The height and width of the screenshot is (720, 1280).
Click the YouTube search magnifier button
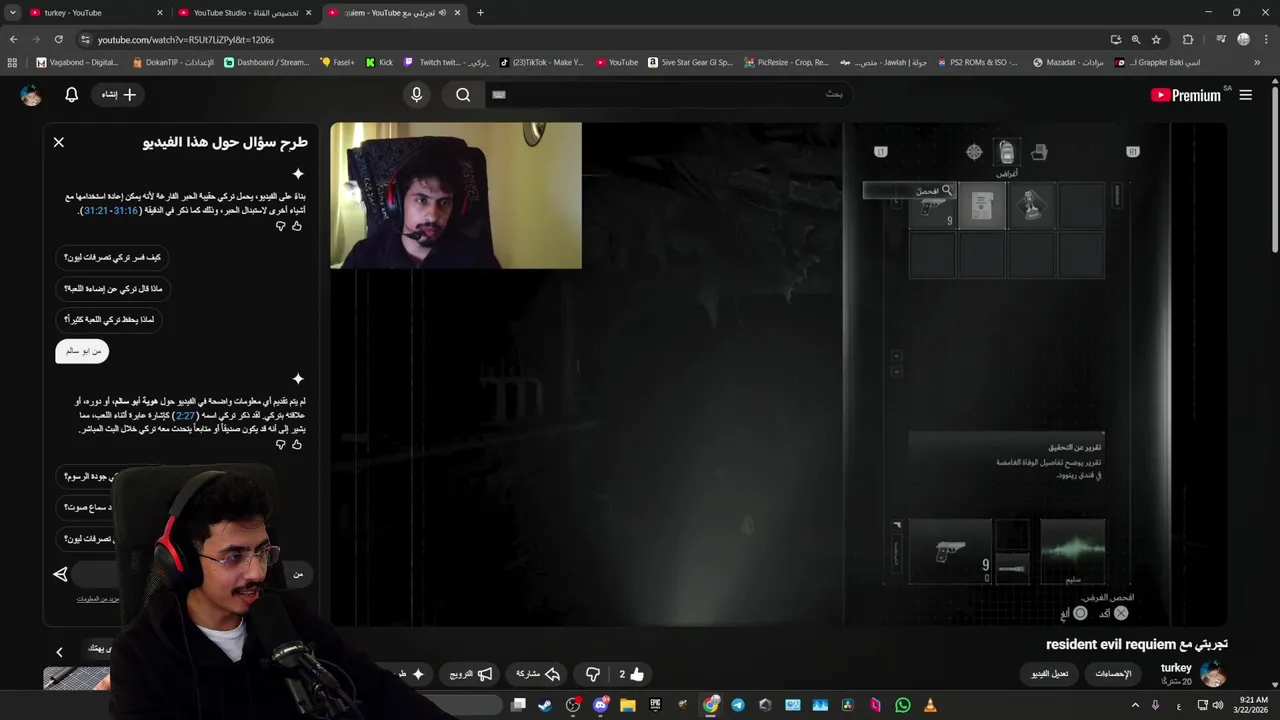click(x=463, y=94)
